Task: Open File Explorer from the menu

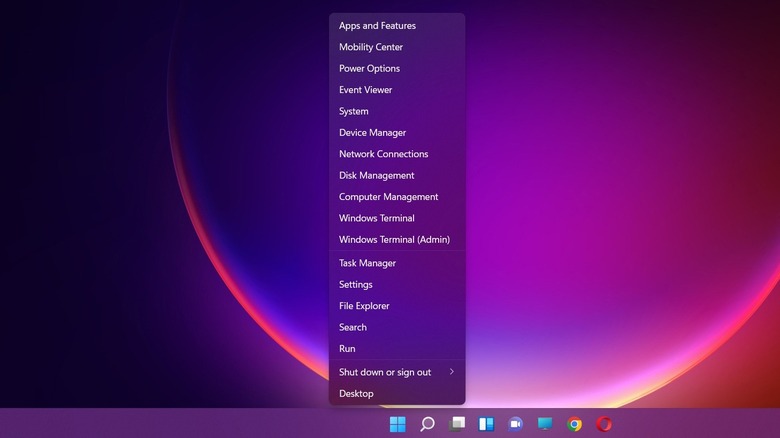Action: 364,306
